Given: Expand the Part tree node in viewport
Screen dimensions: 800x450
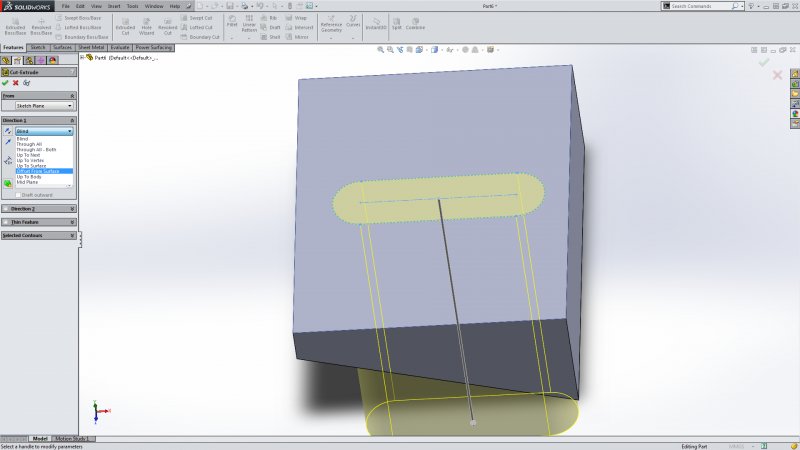Looking at the screenshot, I should point(82,58).
